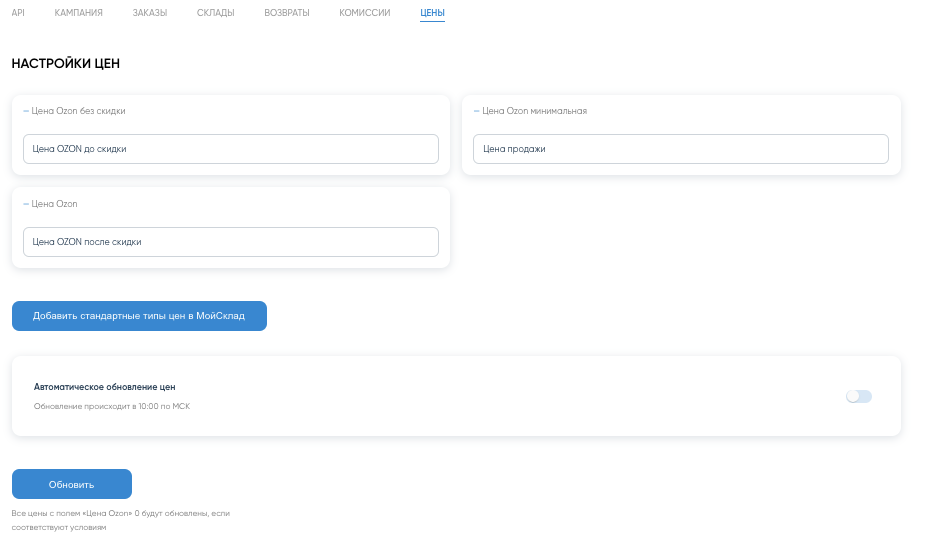Select the ВОЗВРАТЫ tab
Viewport: 925px width, 545px height.
(287, 12)
